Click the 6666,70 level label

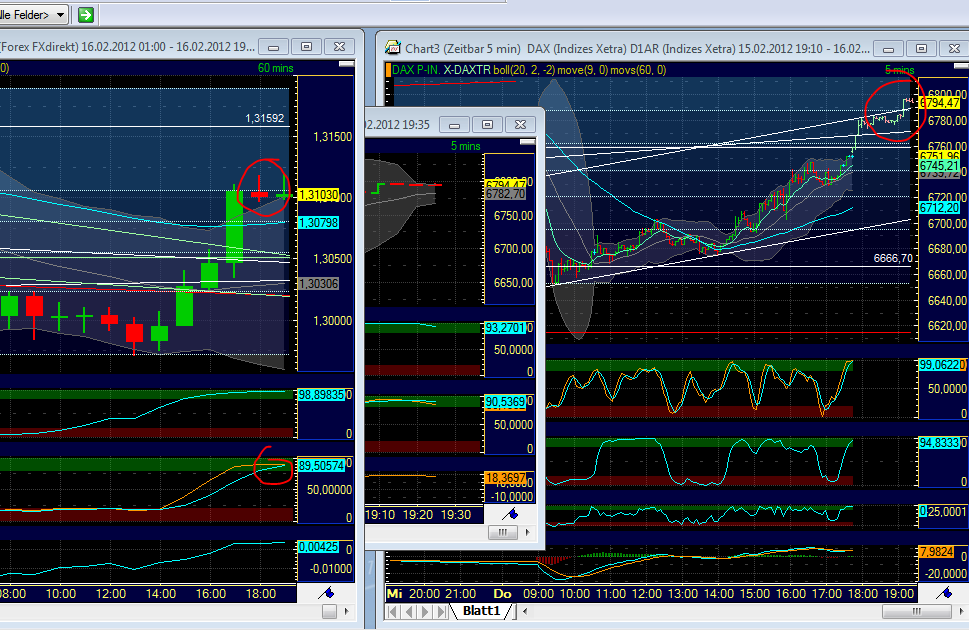(x=893, y=258)
